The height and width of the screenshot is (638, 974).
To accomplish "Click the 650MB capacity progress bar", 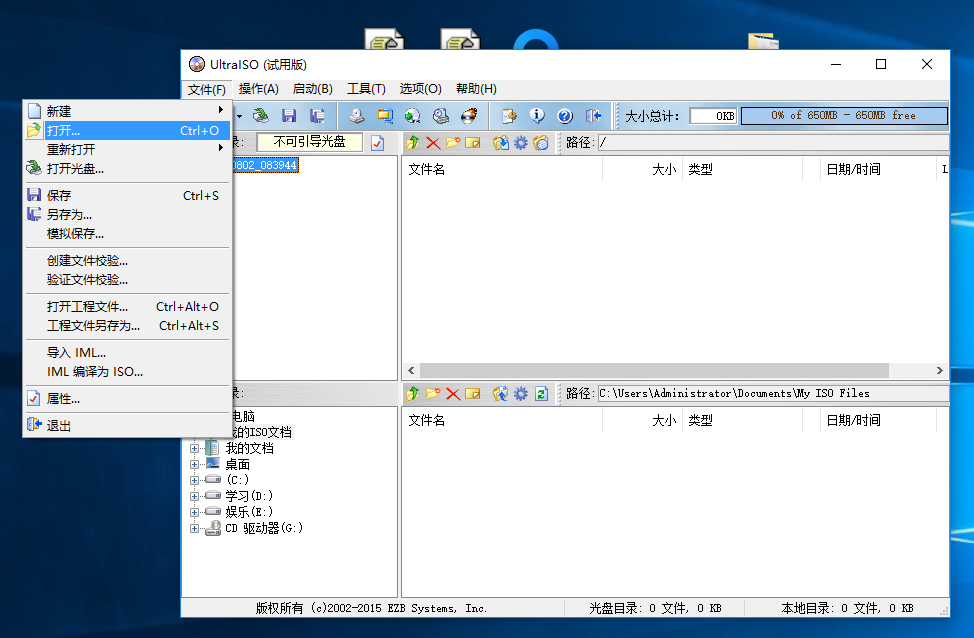I will [844, 116].
